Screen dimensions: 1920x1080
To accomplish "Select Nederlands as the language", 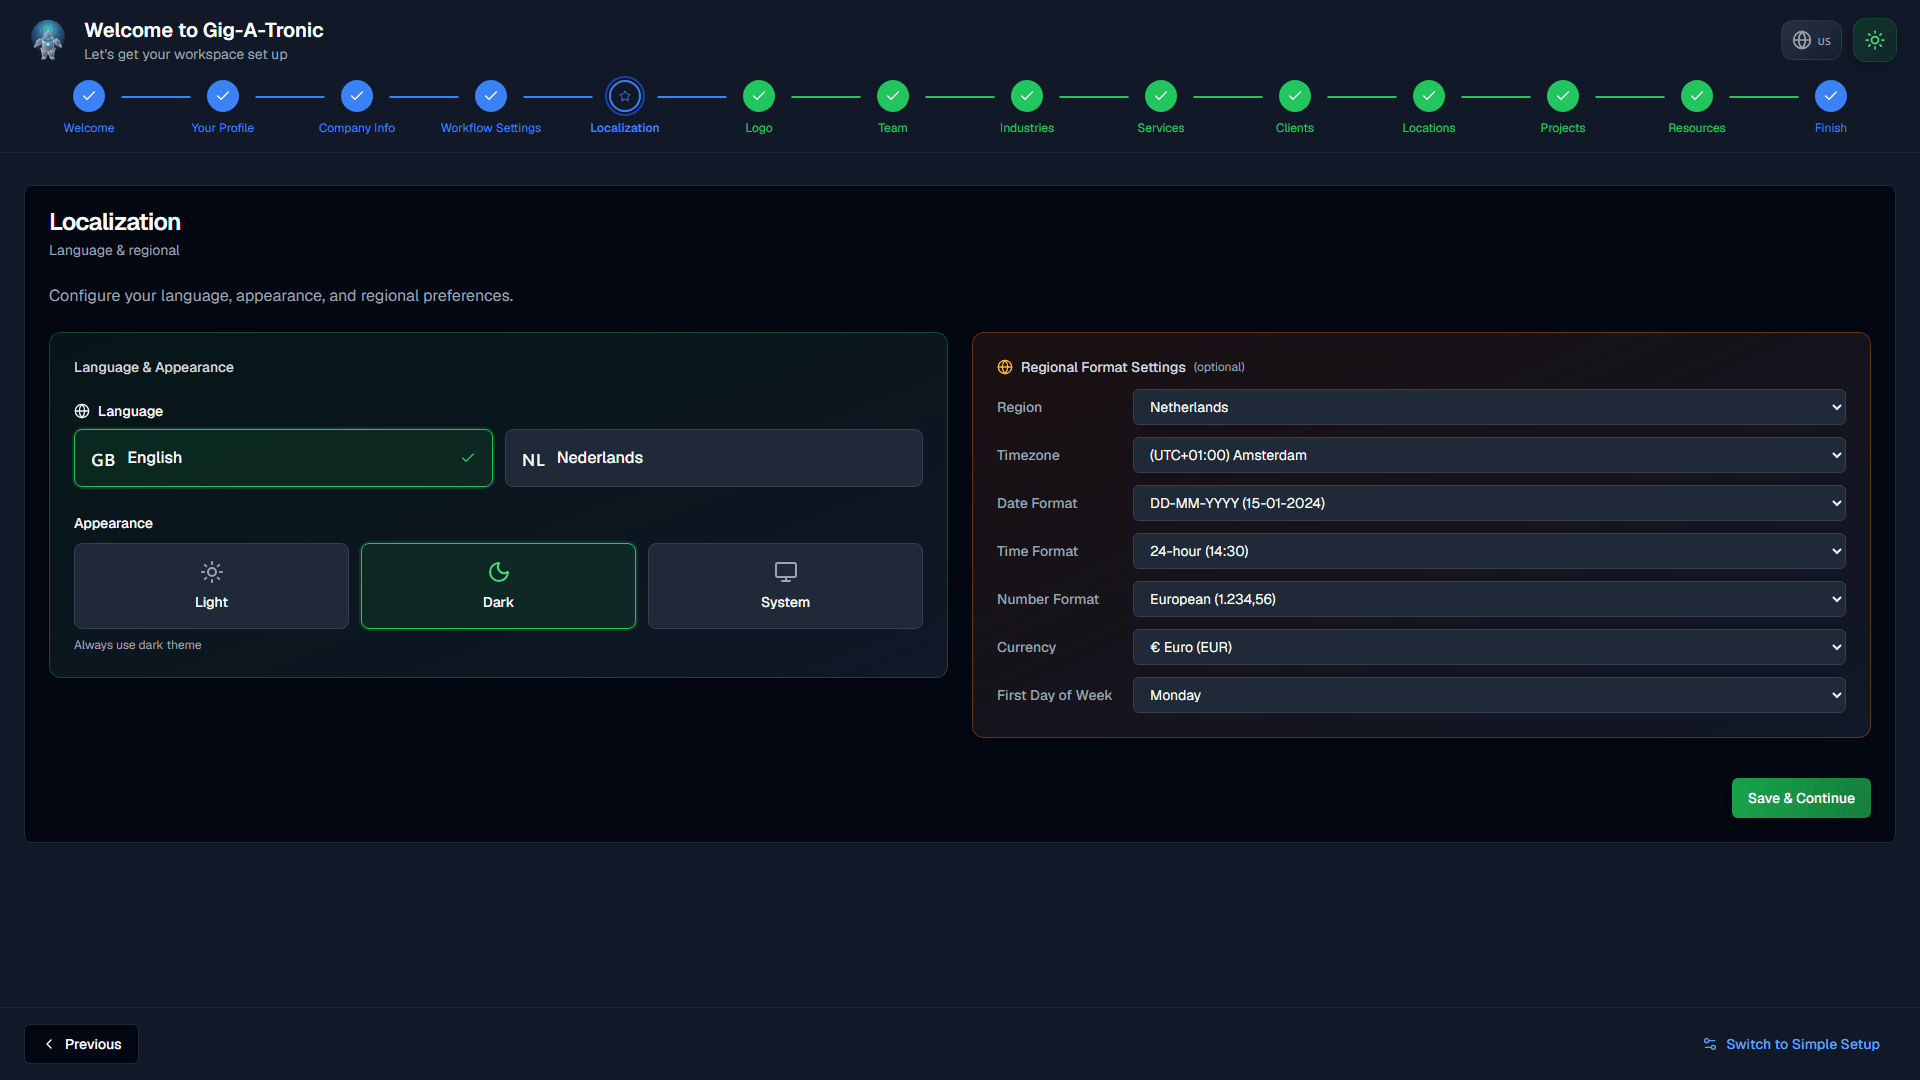I will pos(714,458).
